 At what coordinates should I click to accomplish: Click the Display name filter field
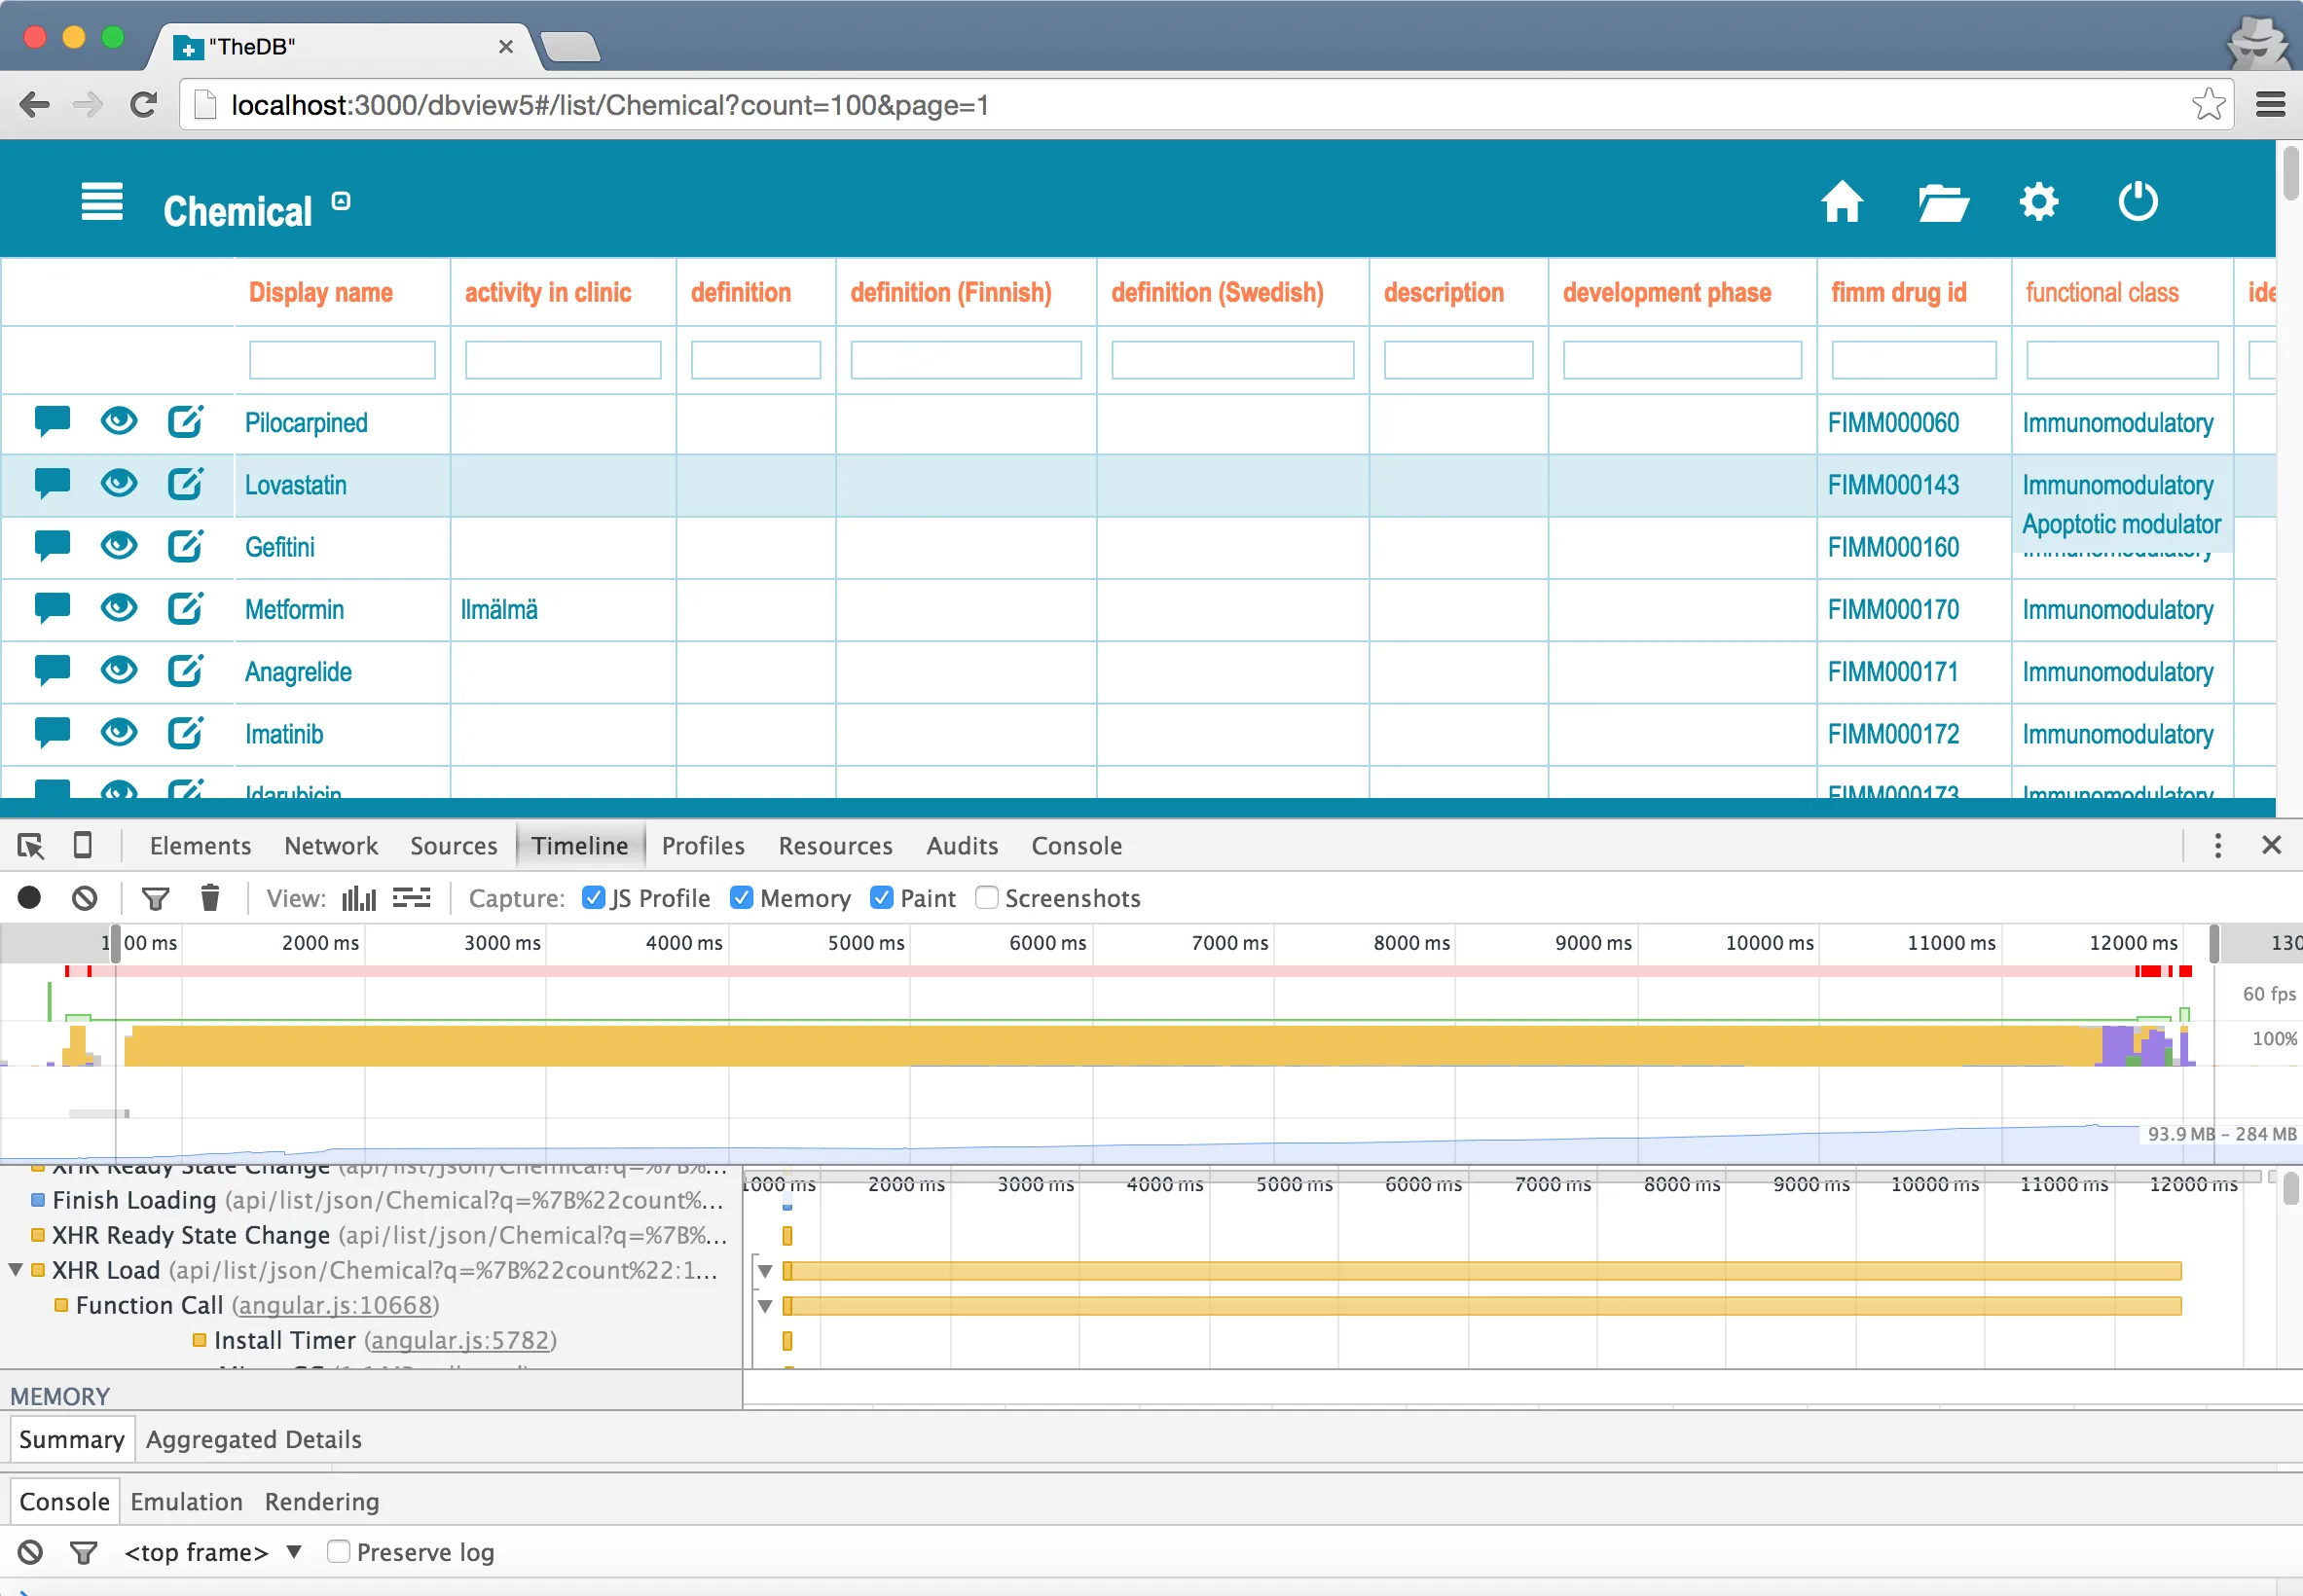click(342, 360)
